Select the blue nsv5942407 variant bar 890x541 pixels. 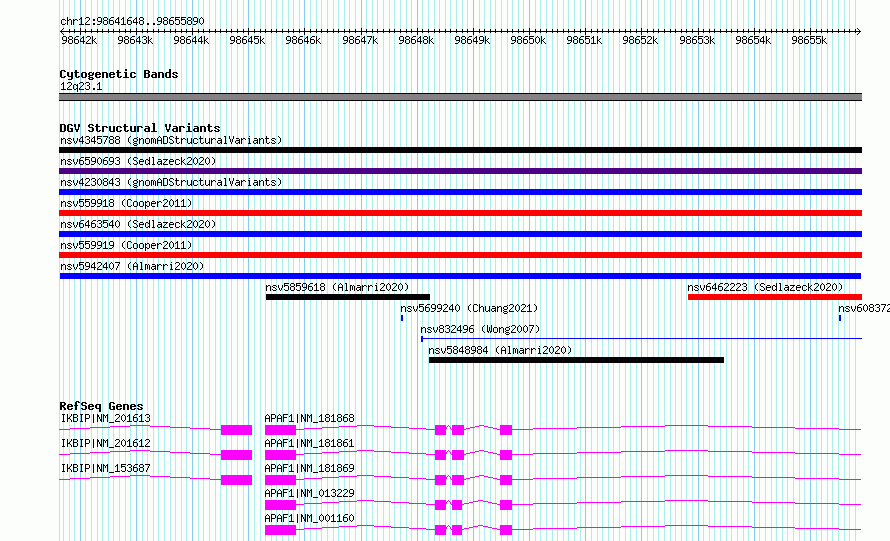click(x=460, y=276)
